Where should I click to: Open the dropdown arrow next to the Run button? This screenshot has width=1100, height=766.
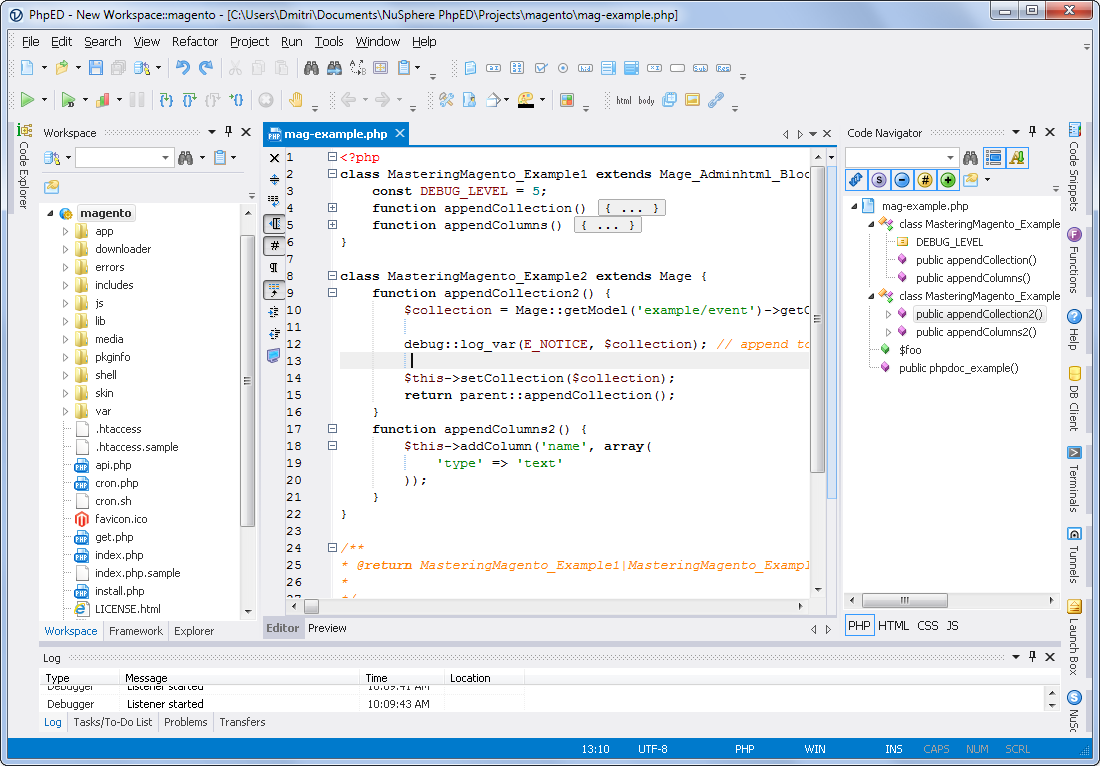tap(44, 100)
